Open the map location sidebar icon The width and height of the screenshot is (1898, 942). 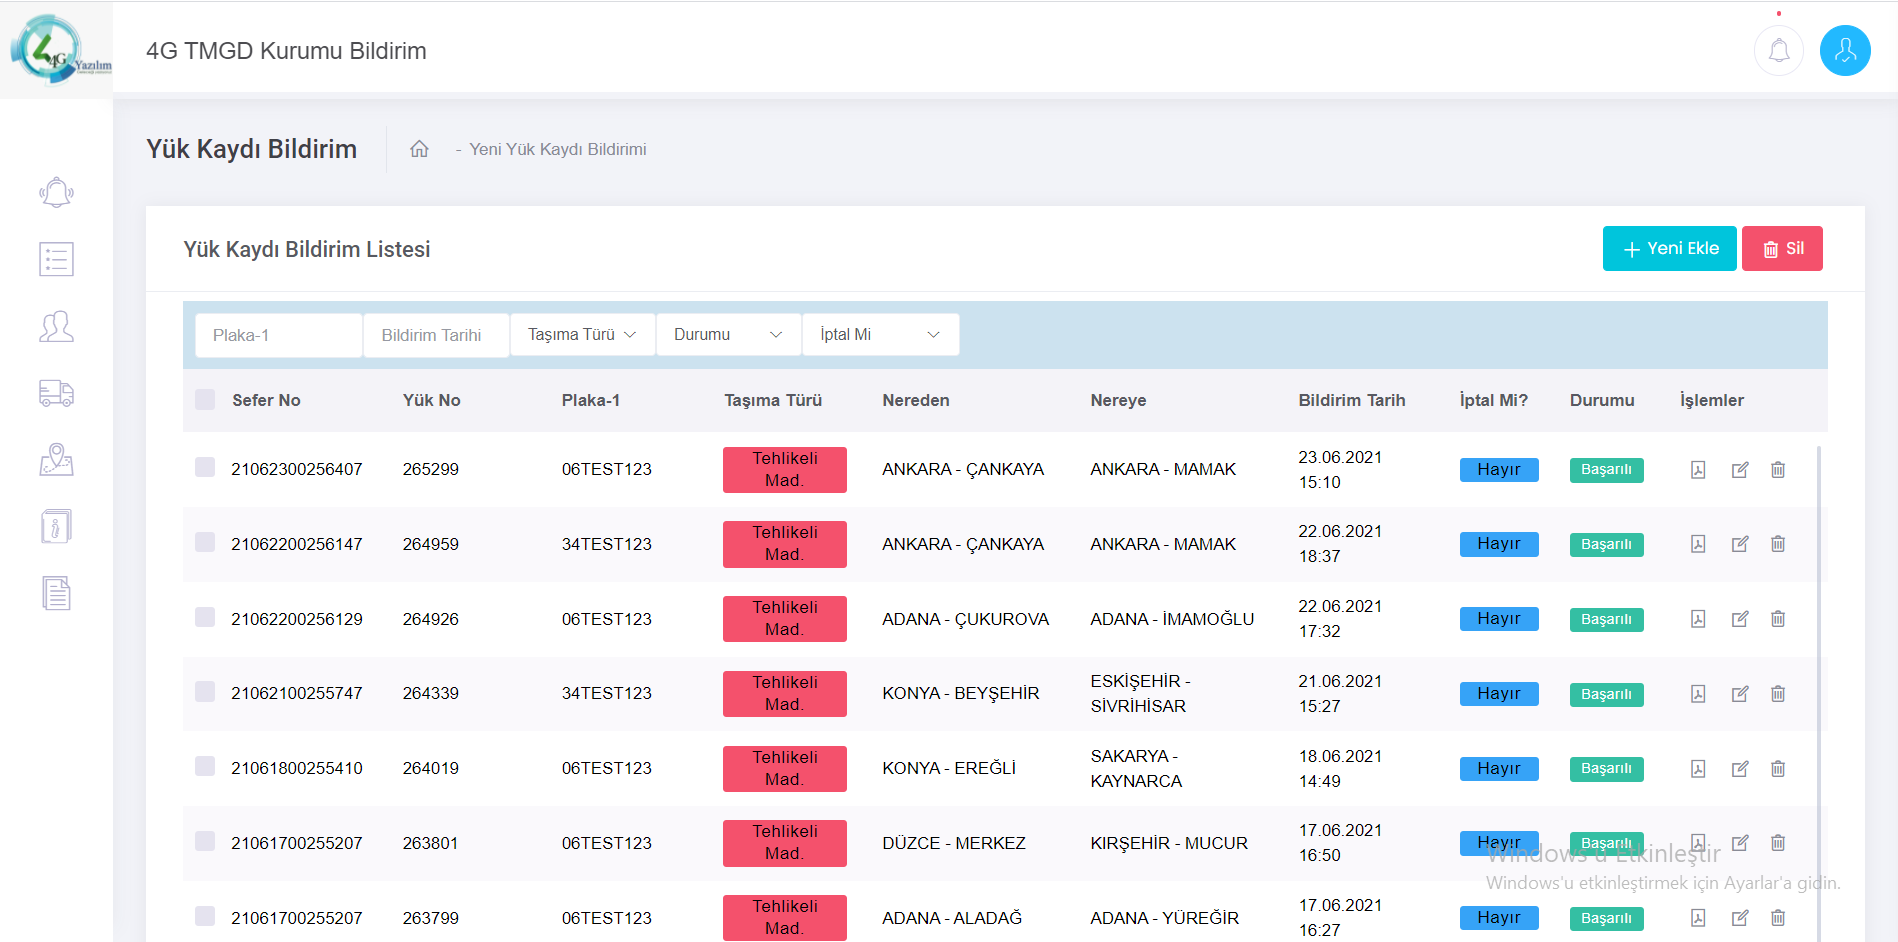tap(56, 459)
